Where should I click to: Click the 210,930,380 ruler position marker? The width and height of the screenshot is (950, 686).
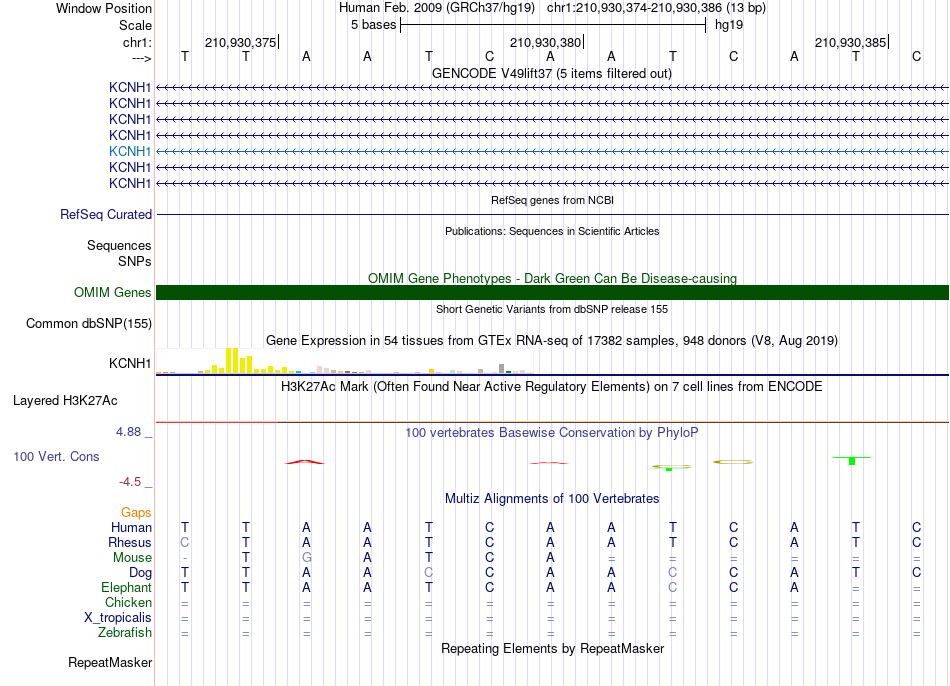(546, 42)
